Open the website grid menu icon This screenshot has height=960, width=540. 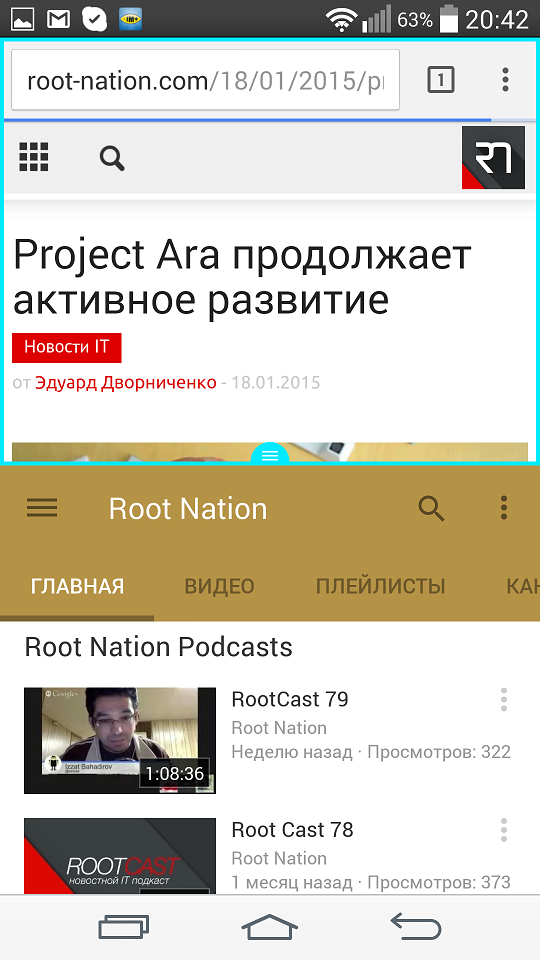pos(34,157)
